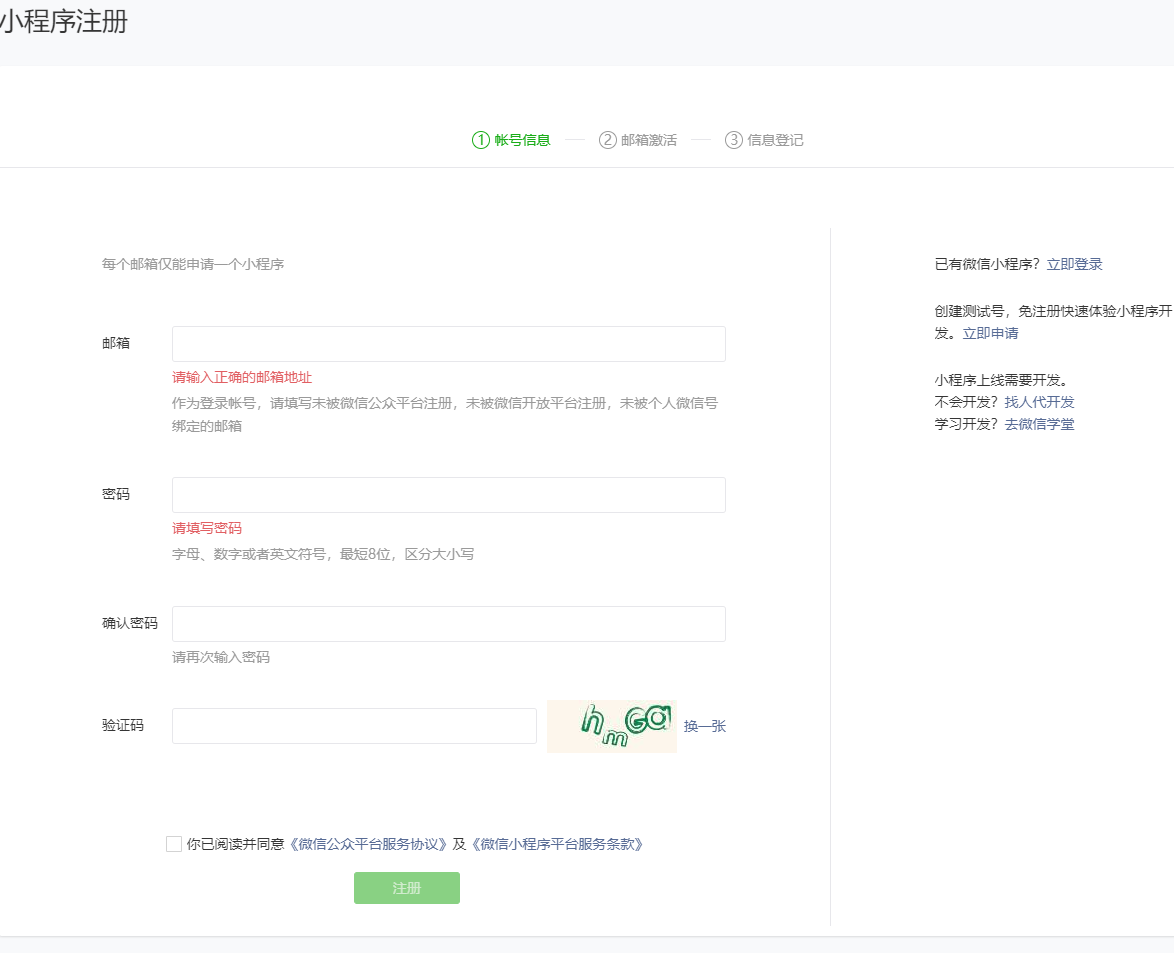Refresh captcha via 换一张 link
Image resolution: width=1174 pixels, height=953 pixels.
(704, 726)
